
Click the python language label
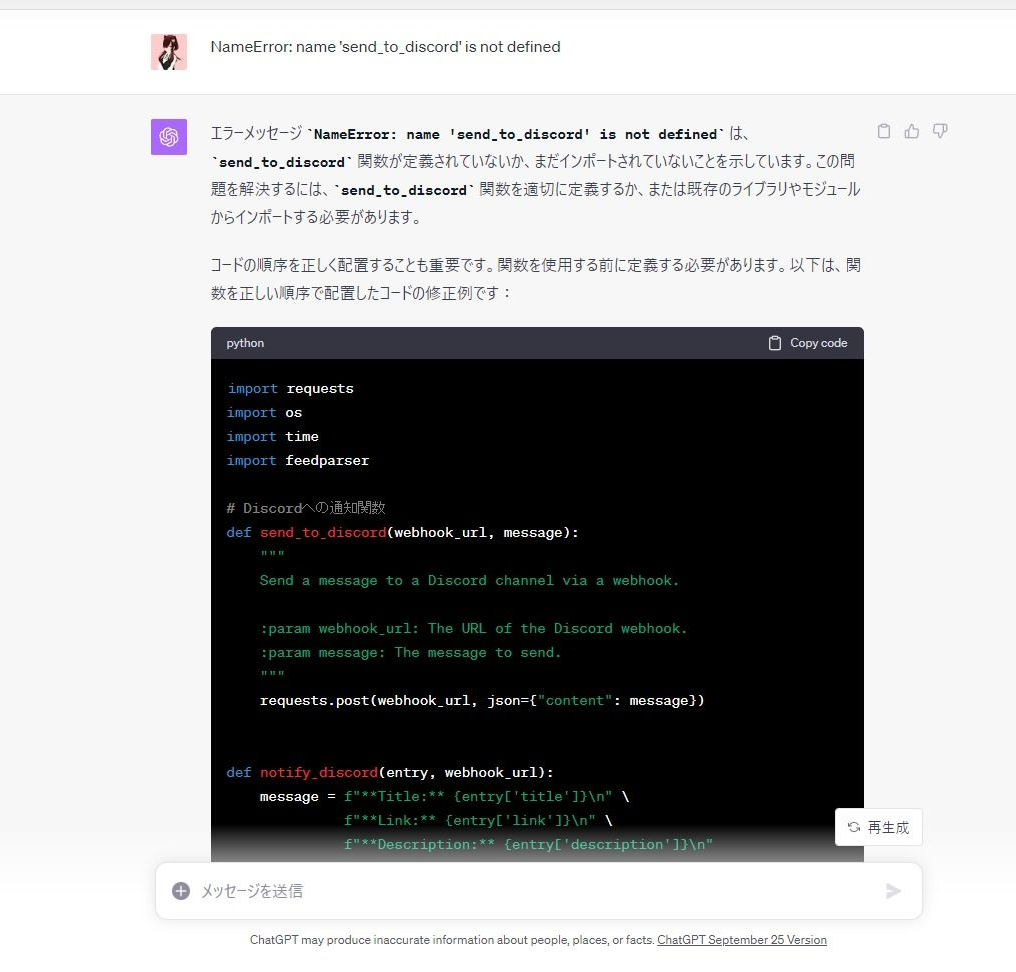(x=245, y=343)
